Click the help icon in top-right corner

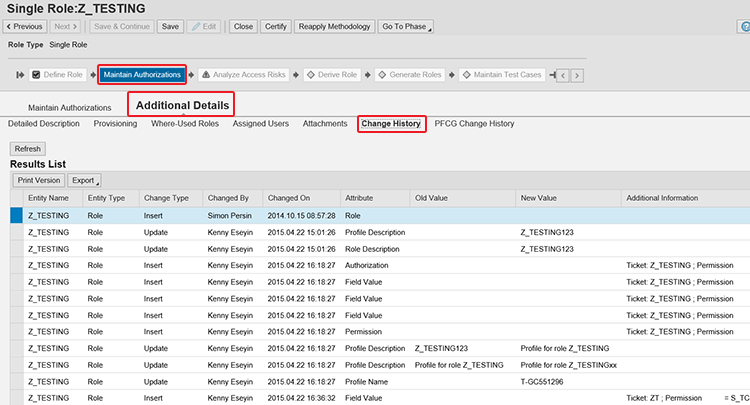(x=744, y=26)
